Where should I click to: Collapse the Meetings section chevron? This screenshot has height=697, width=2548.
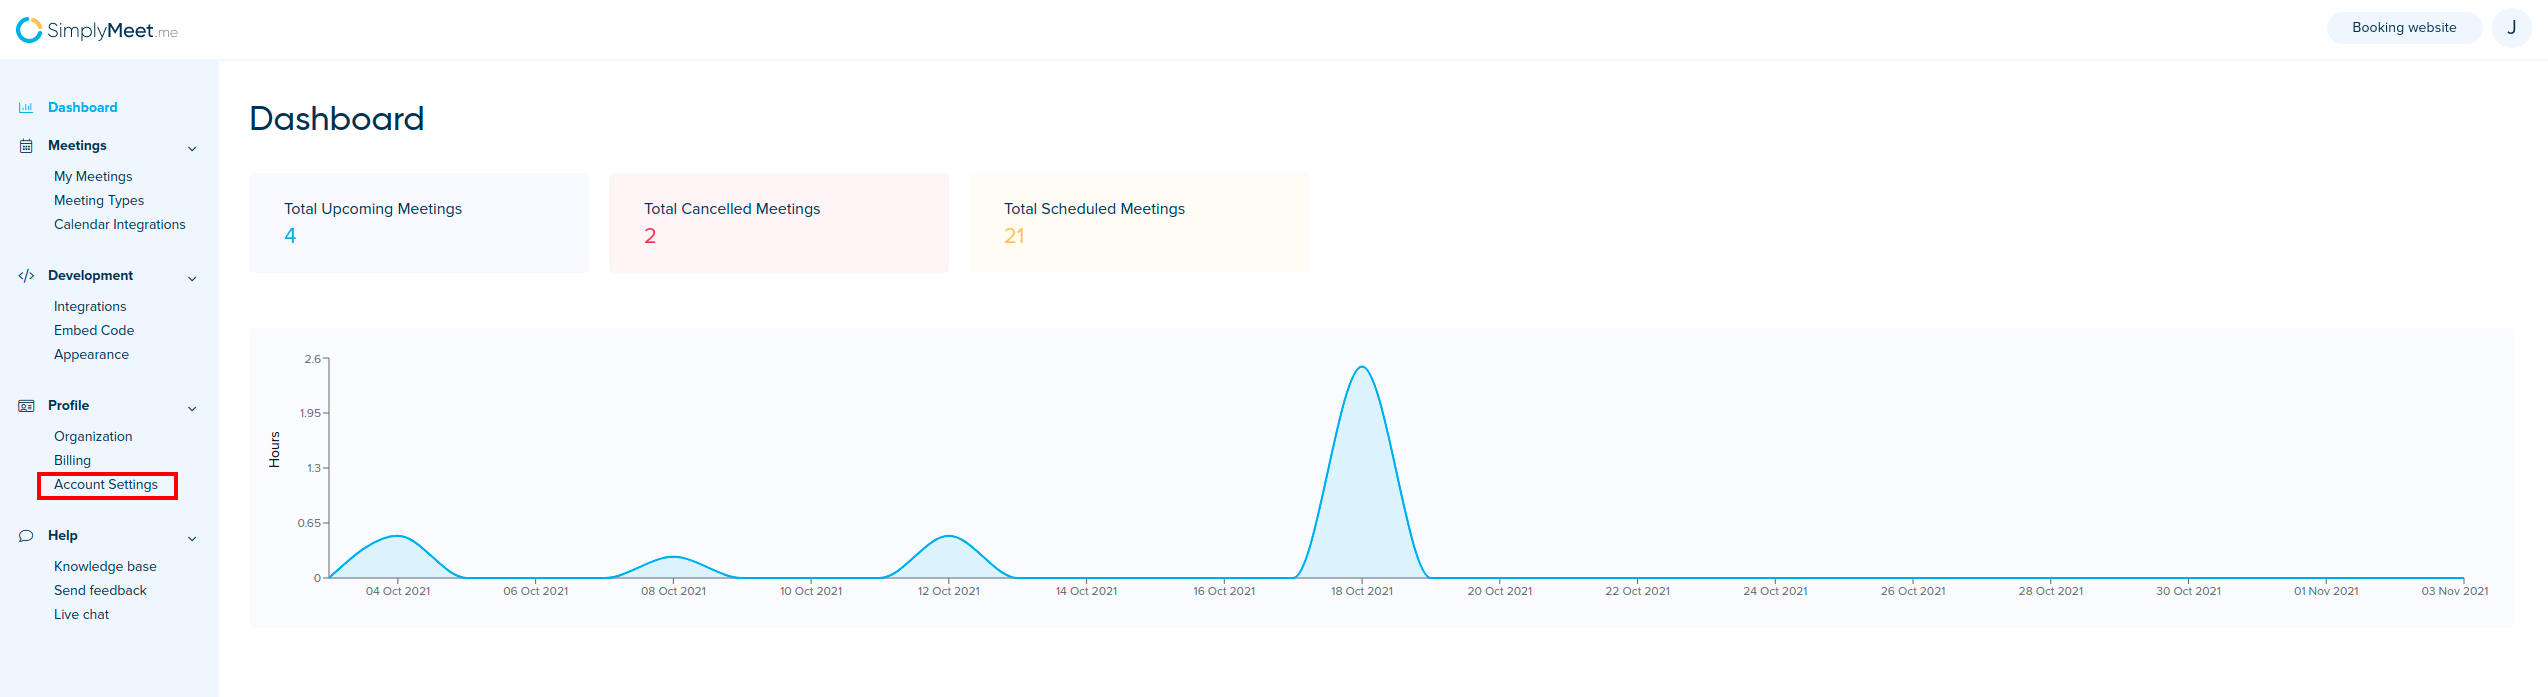click(192, 149)
